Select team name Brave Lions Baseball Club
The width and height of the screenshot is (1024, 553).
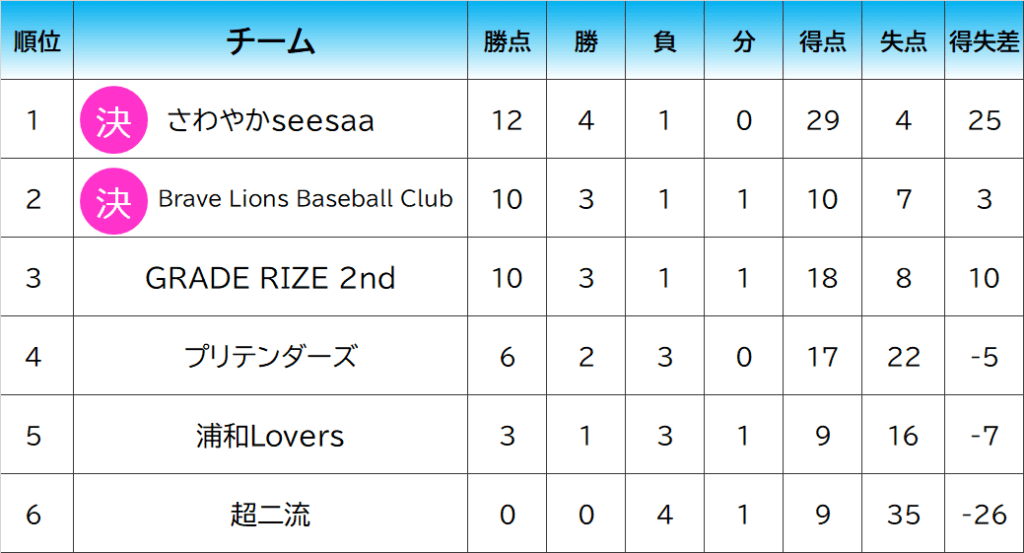(305, 198)
